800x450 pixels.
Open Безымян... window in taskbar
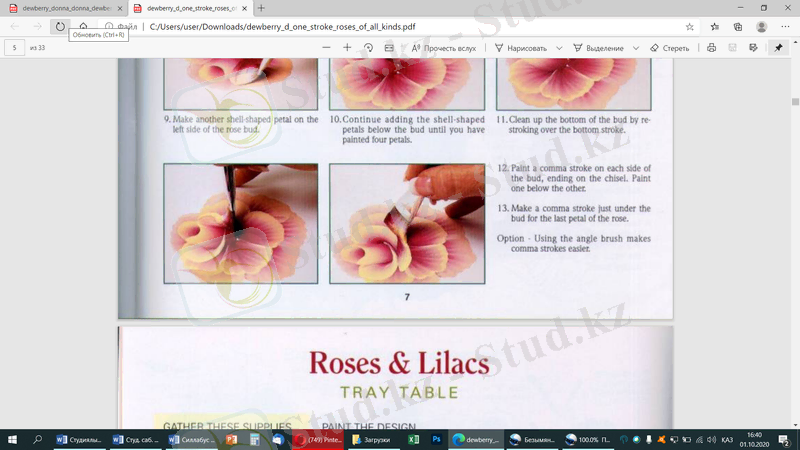point(533,439)
